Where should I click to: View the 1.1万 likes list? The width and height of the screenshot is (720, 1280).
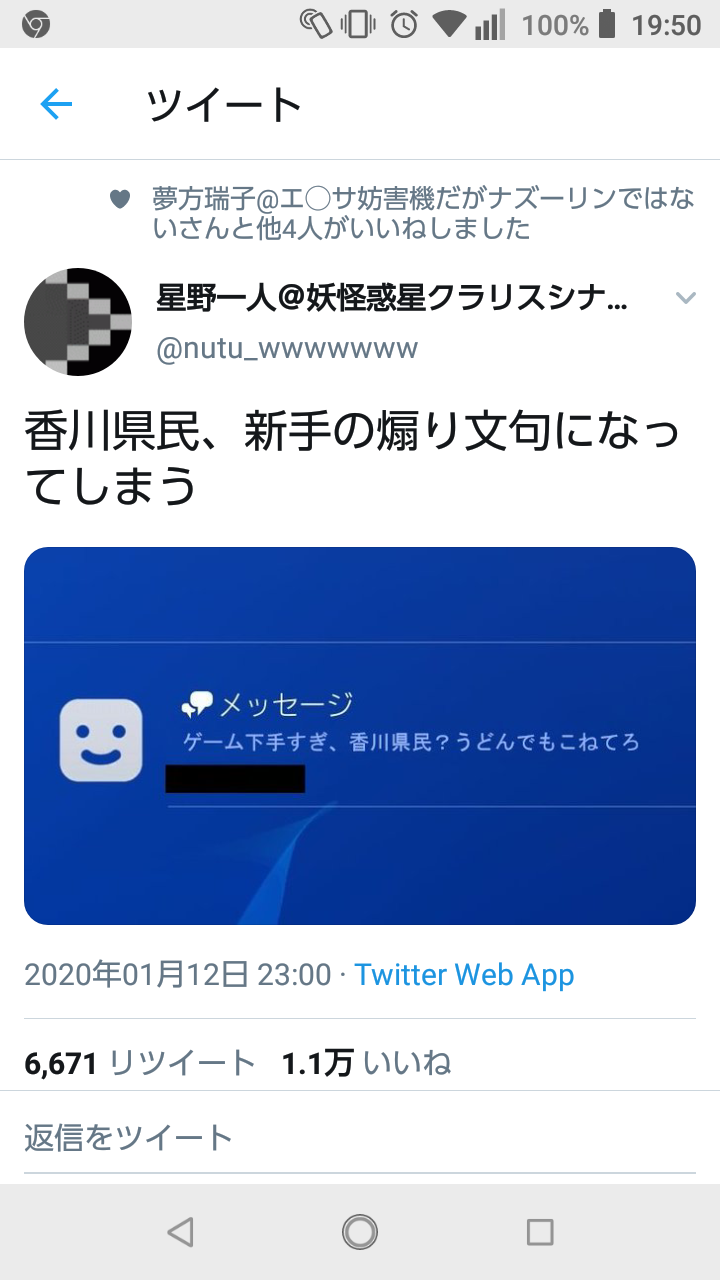[x=366, y=1063]
